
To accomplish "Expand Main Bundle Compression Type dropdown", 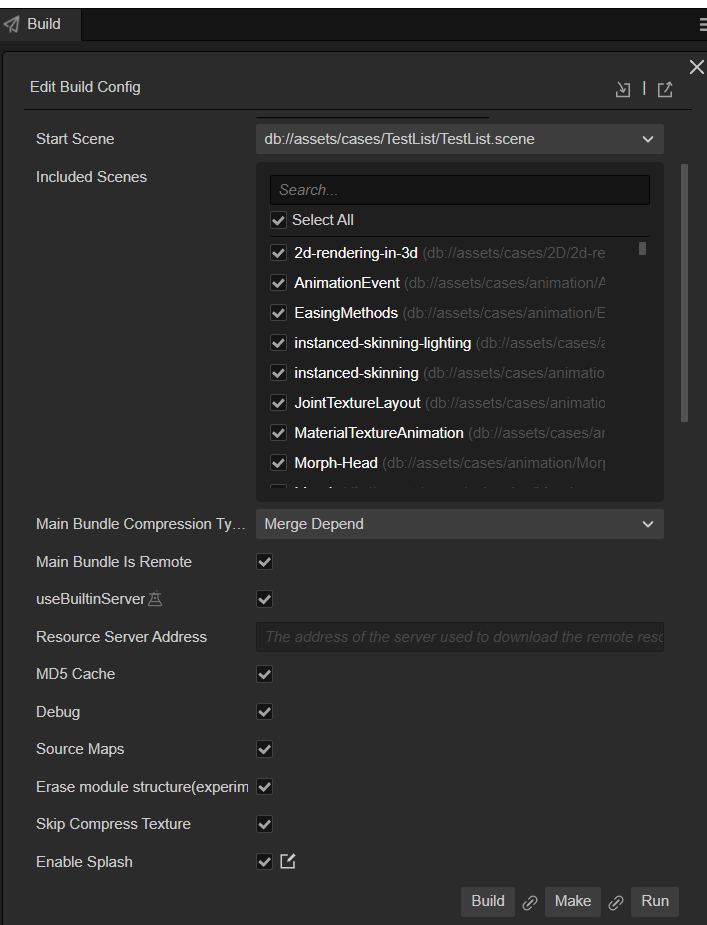I will [x=459, y=524].
